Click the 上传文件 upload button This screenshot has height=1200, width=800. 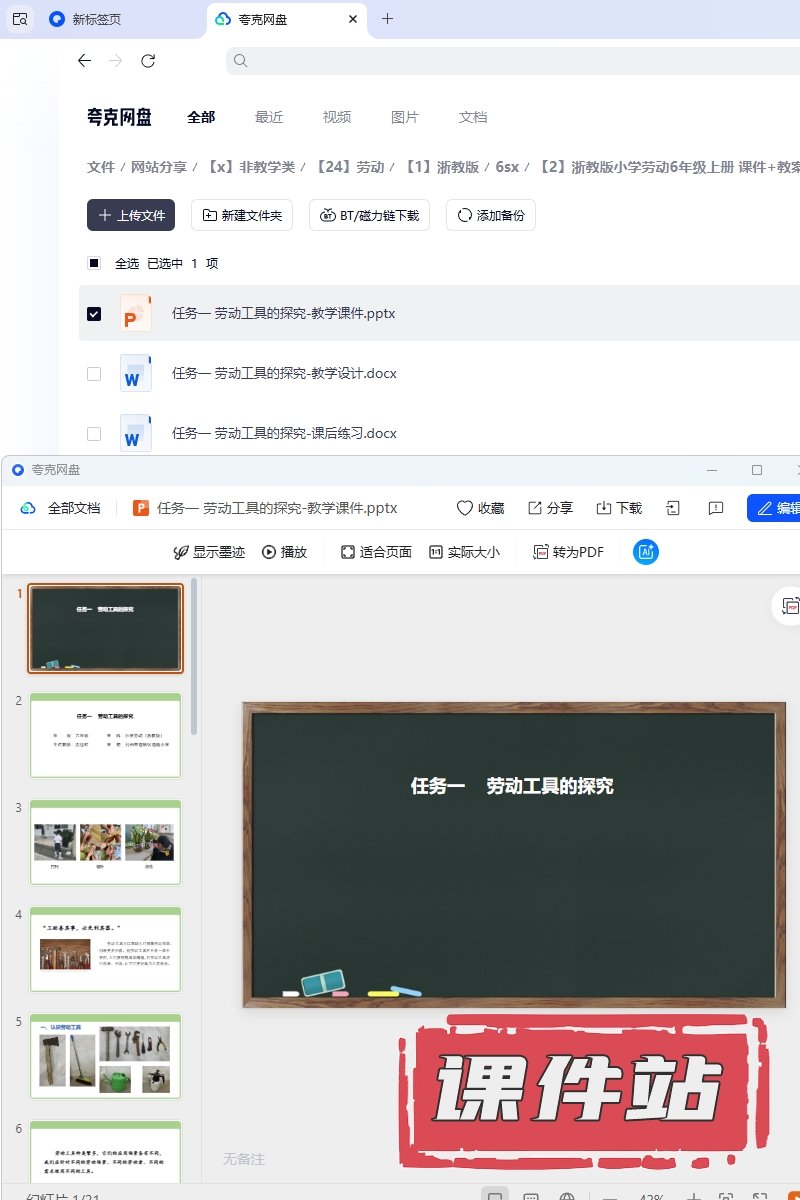[131, 215]
